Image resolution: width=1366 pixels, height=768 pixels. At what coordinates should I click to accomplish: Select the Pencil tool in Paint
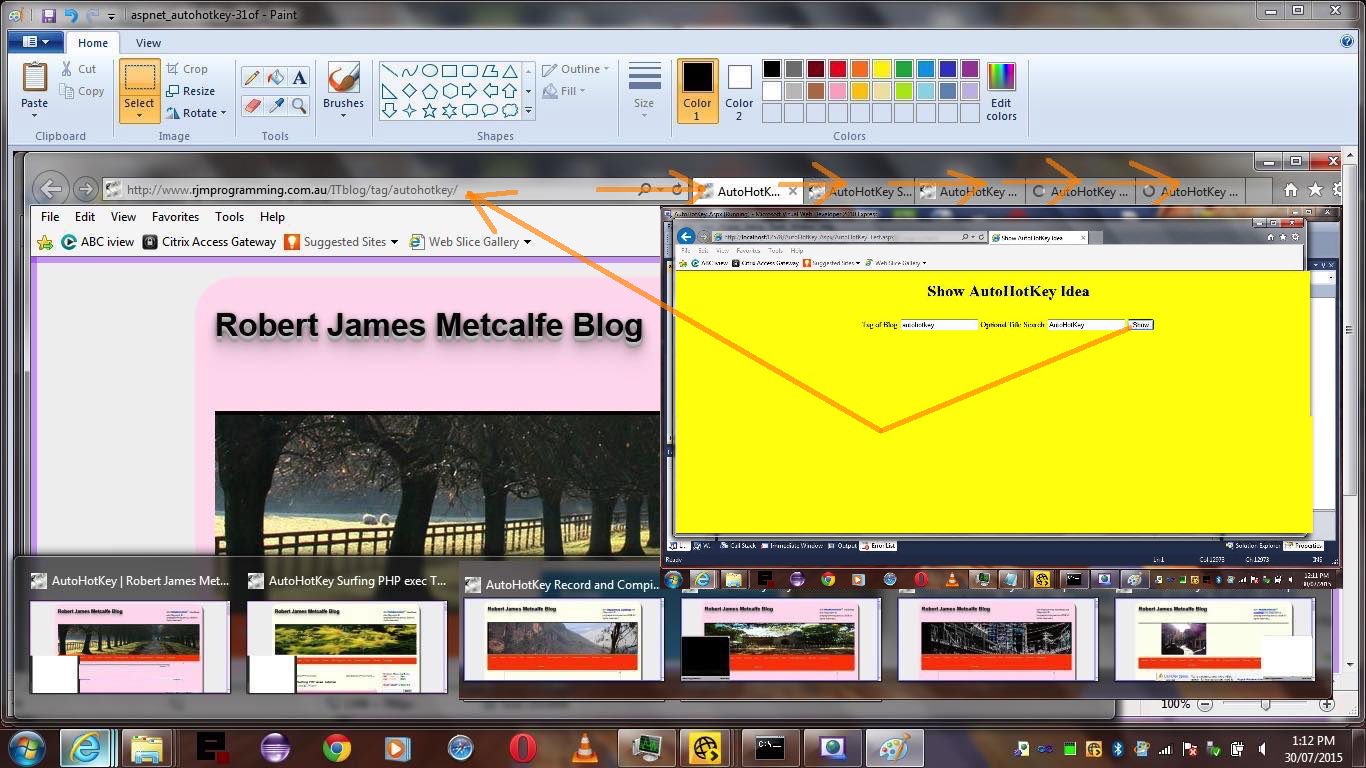[251, 78]
